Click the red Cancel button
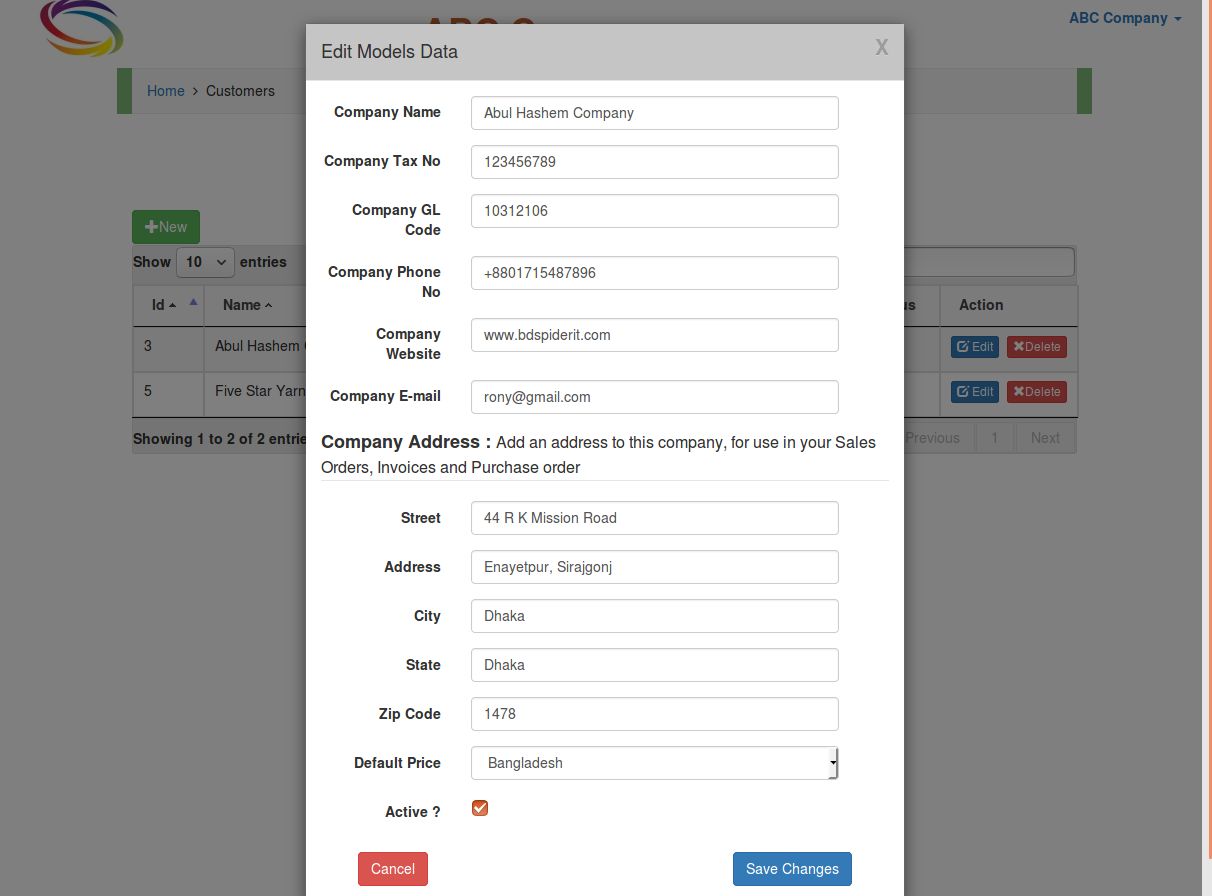 tap(393, 869)
